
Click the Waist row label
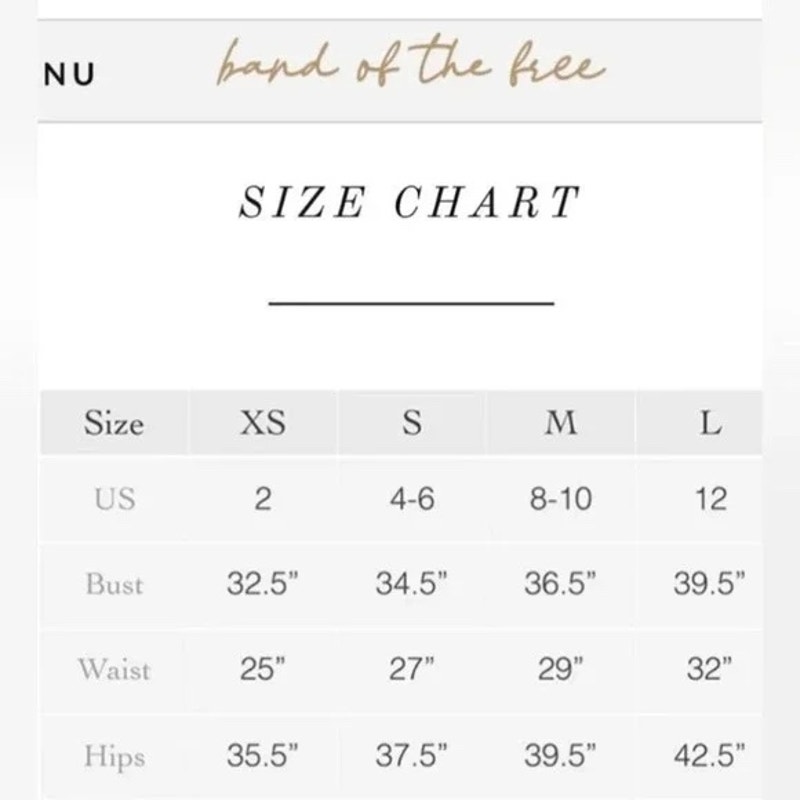click(x=114, y=669)
